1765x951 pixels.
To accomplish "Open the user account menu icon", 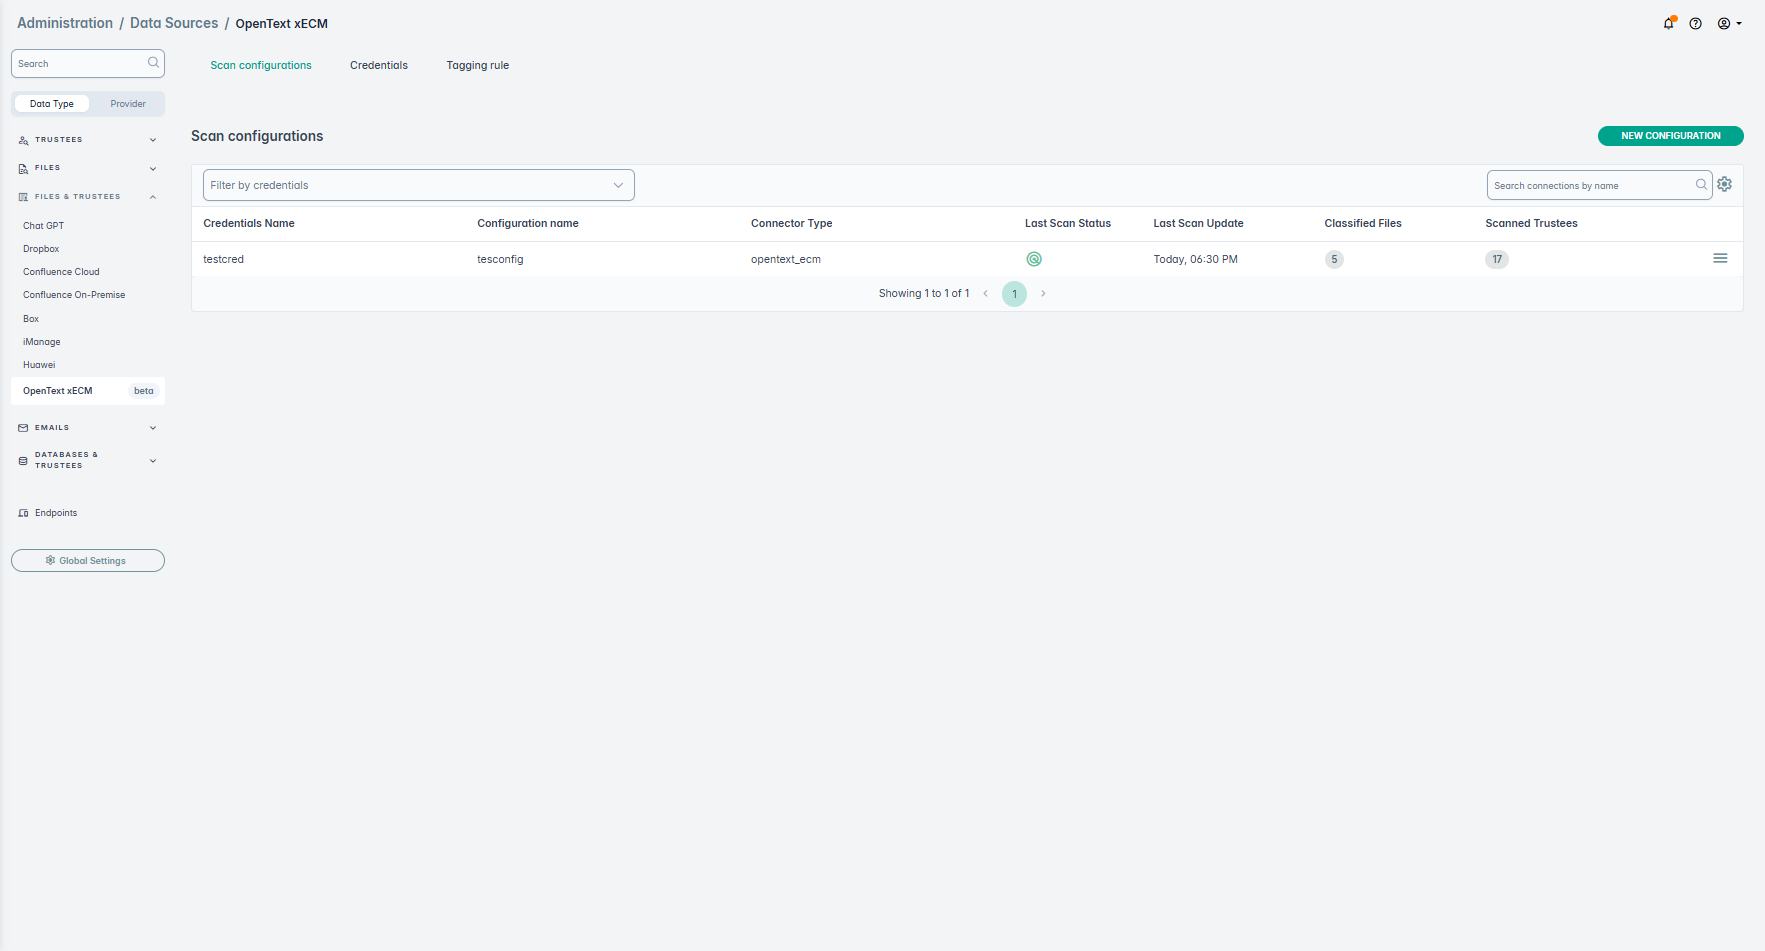I will coord(1729,24).
